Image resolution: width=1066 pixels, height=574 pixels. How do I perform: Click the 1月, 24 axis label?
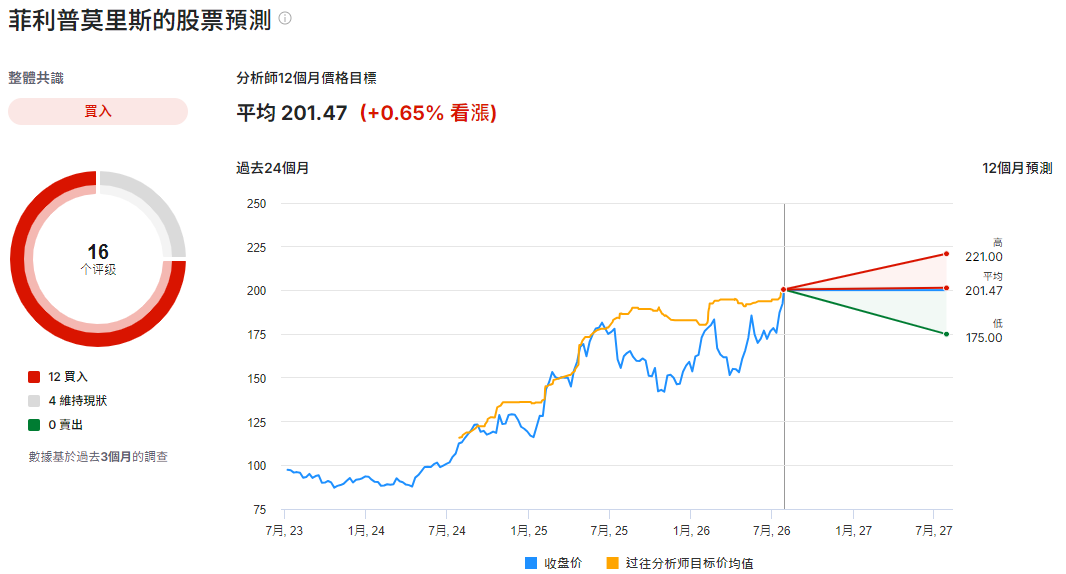pyautogui.click(x=366, y=530)
